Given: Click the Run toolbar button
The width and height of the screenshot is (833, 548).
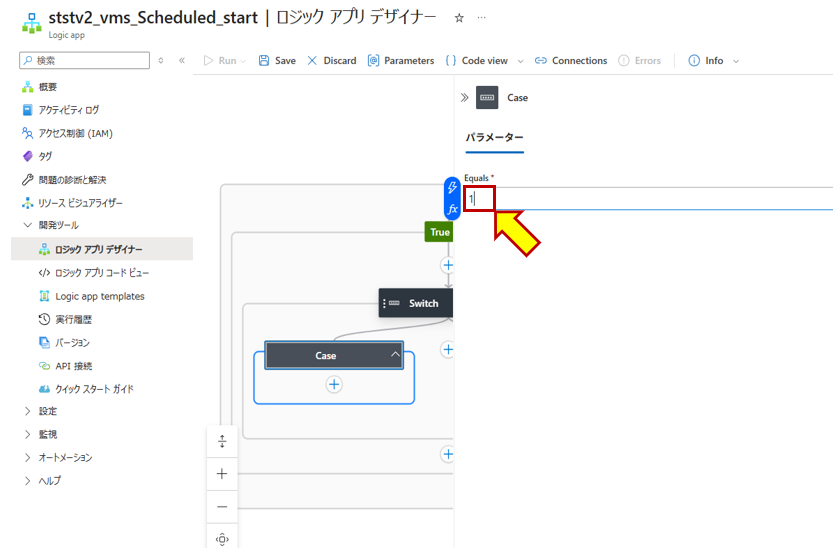Looking at the screenshot, I should [x=219, y=61].
